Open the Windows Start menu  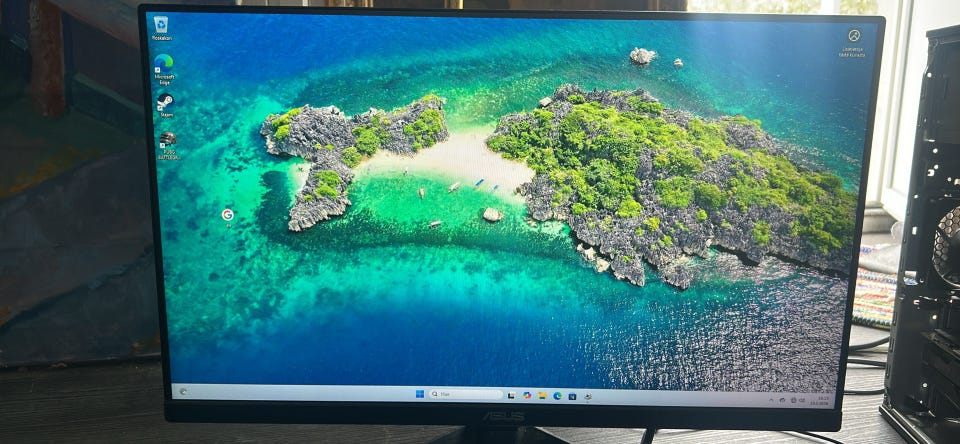[420, 394]
